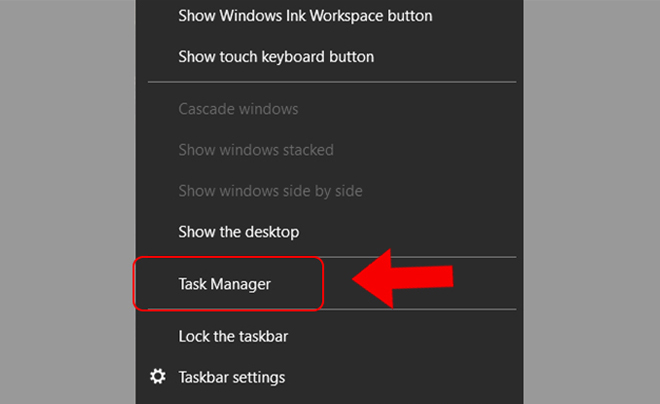Click checkmark space left of Lock the taskbar
660x404 pixels.
tap(158, 336)
